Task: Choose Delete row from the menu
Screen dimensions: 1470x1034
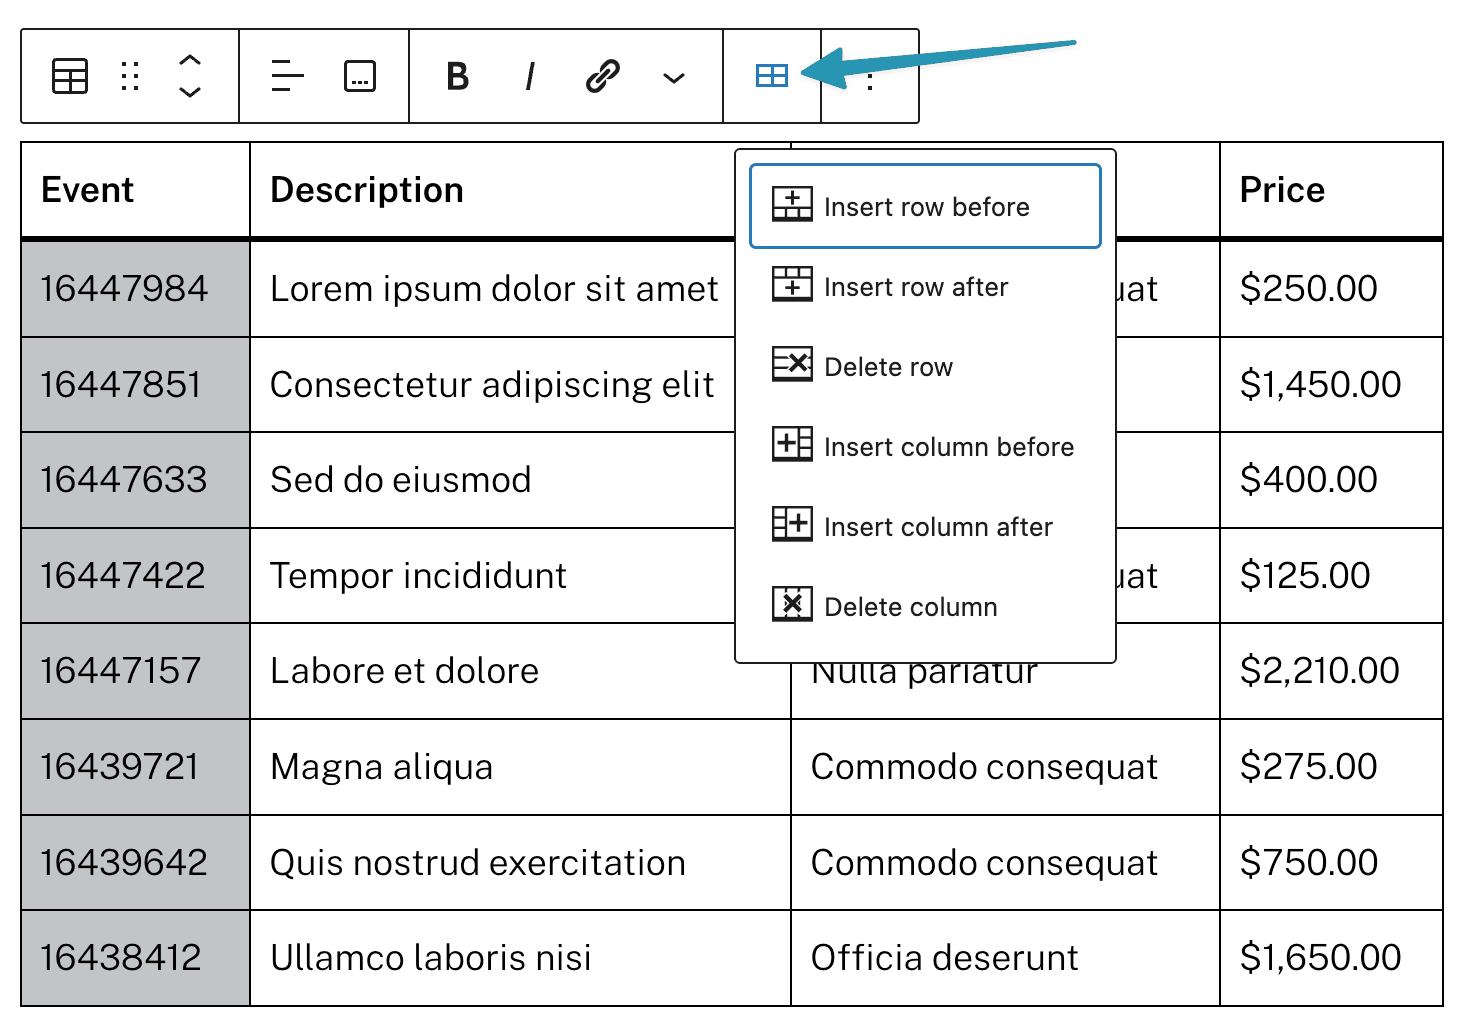Action: tap(926, 367)
